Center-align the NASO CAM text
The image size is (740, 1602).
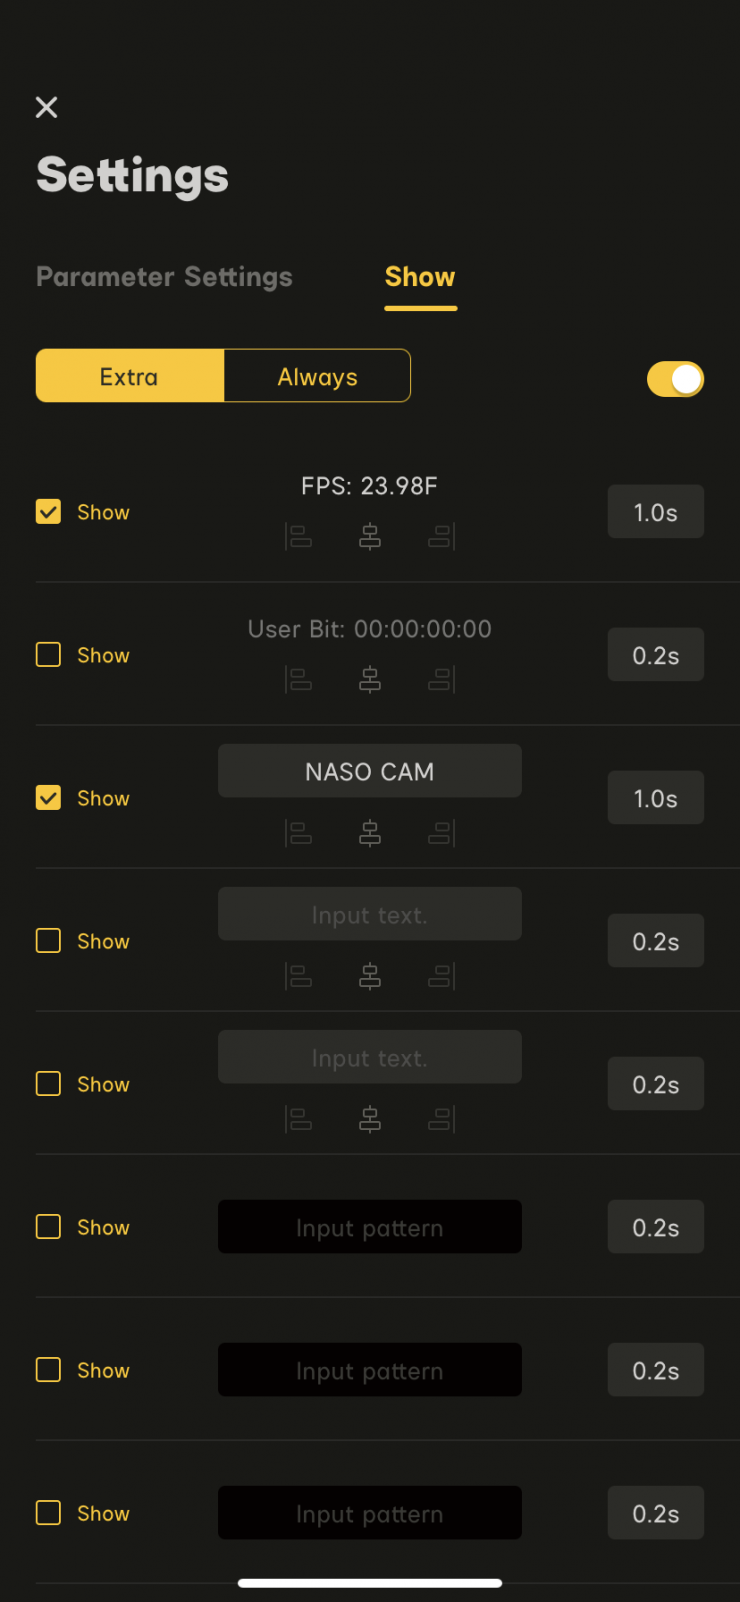tap(370, 833)
